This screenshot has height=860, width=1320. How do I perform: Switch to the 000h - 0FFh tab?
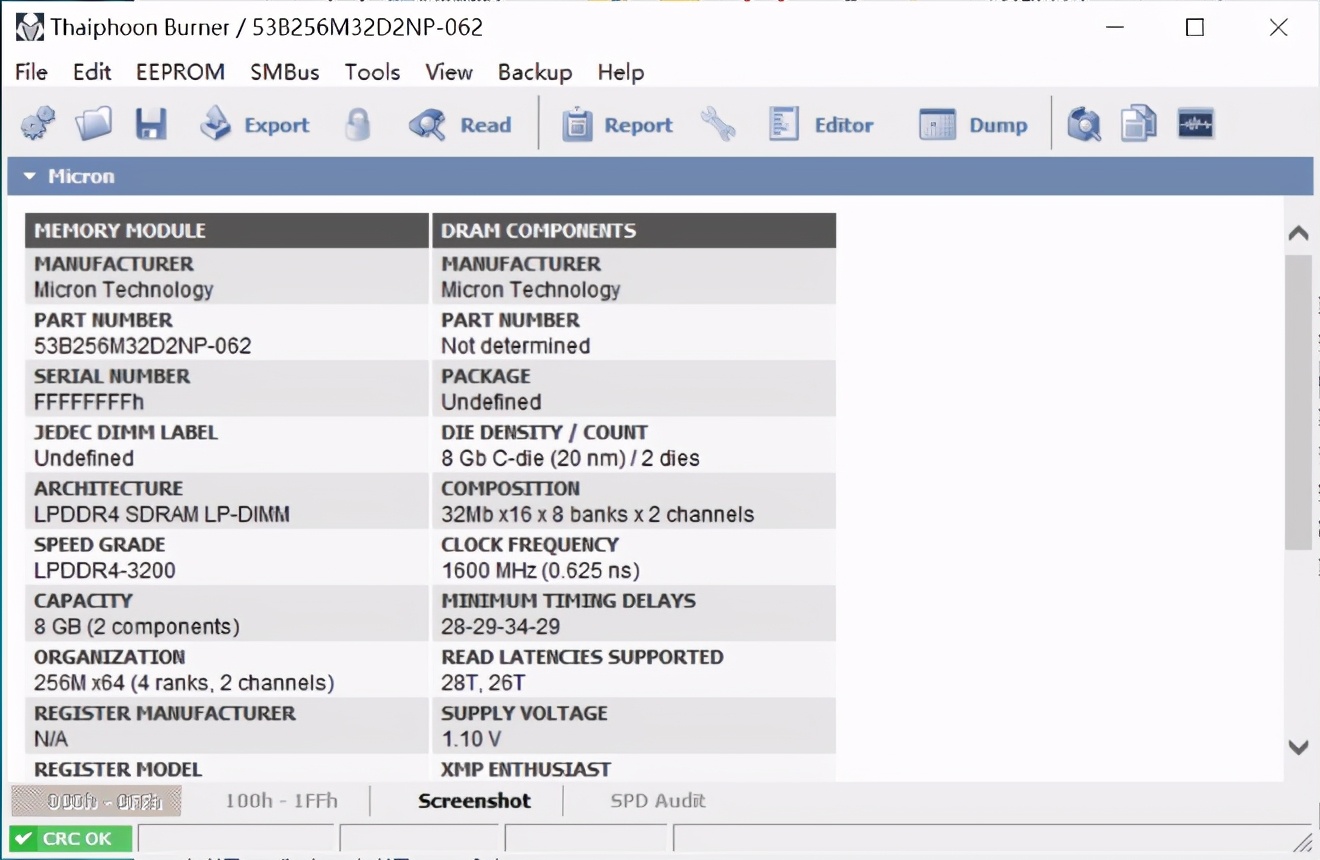coord(96,801)
